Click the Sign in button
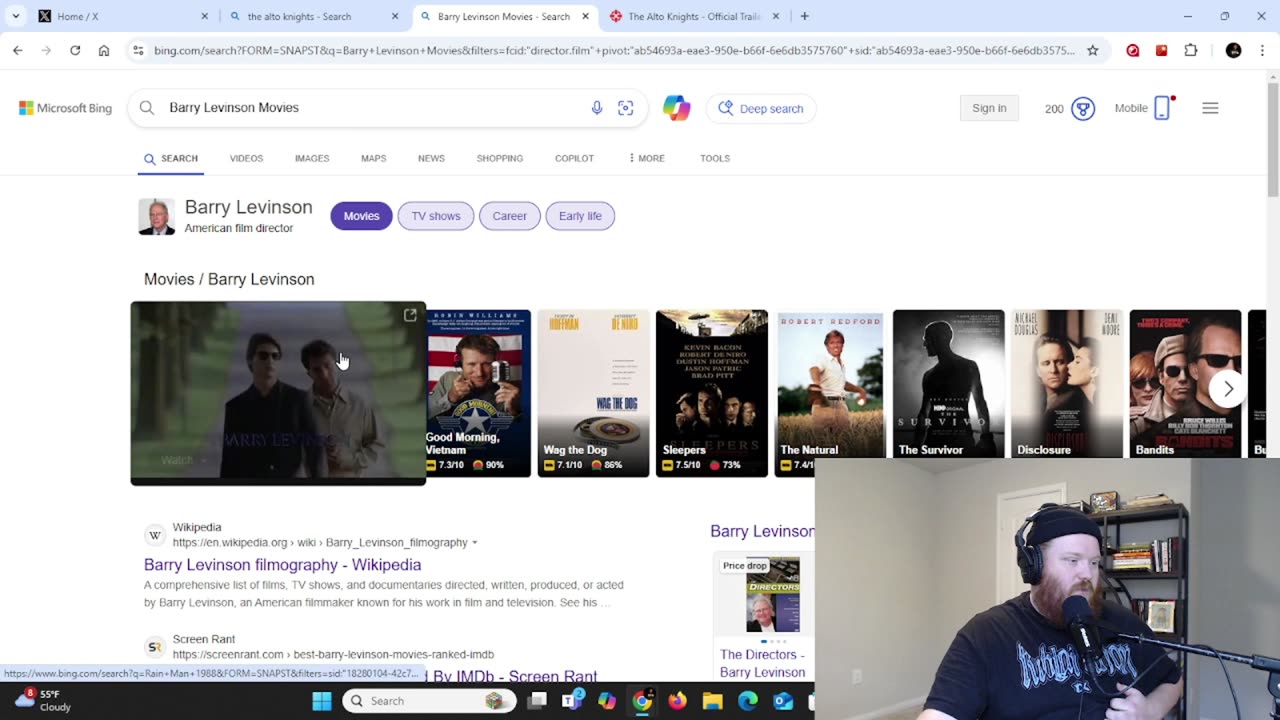Screen dimensions: 1280x720 tap(989, 108)
